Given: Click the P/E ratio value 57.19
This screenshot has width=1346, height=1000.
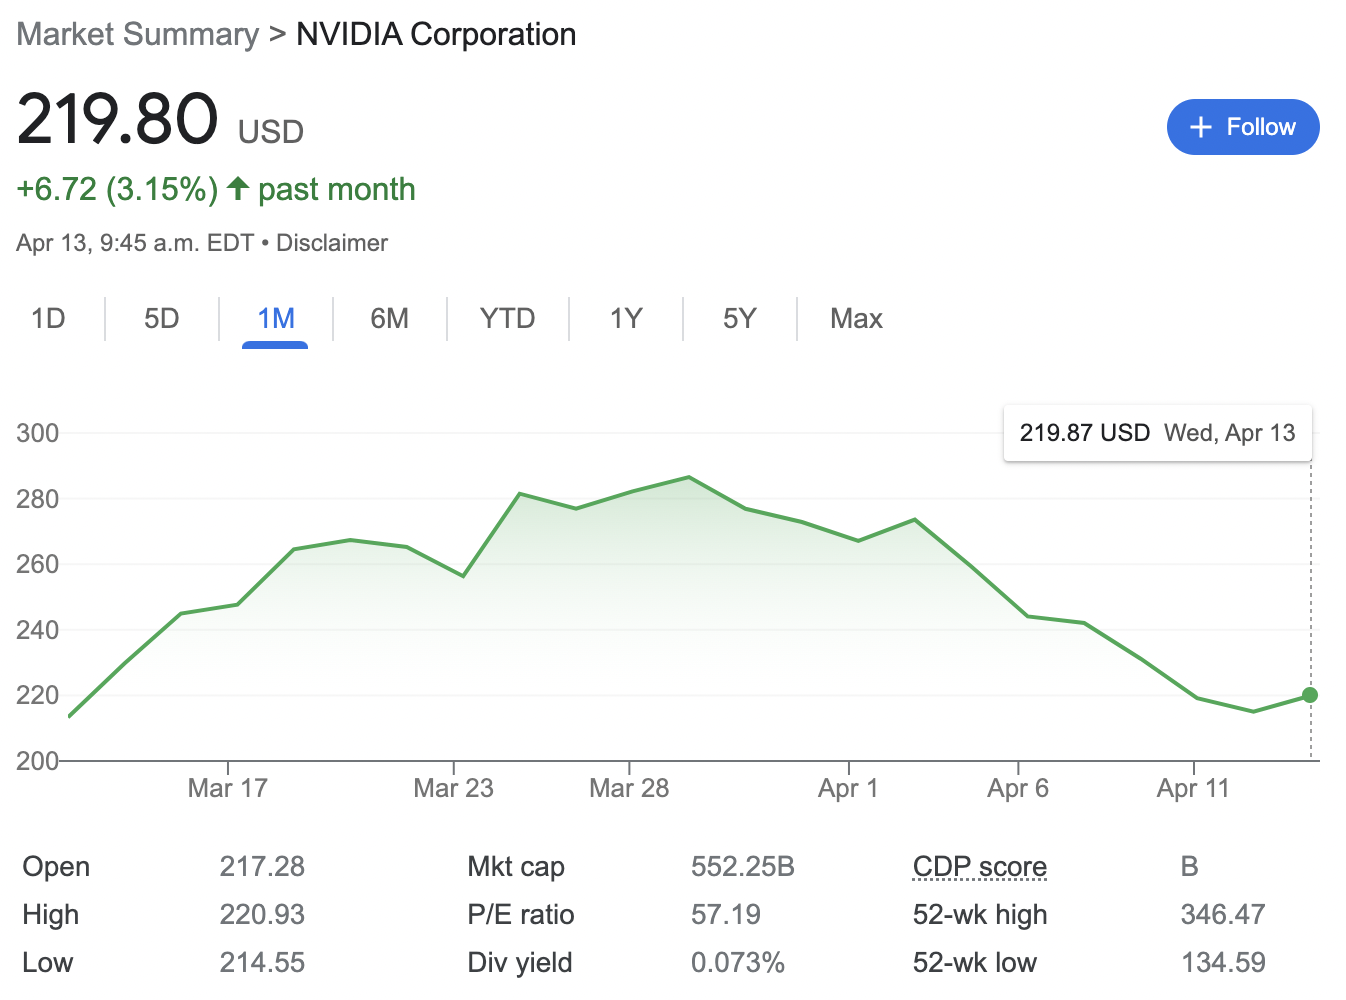Looking at the screenshot, I should (x=727, y=914).
